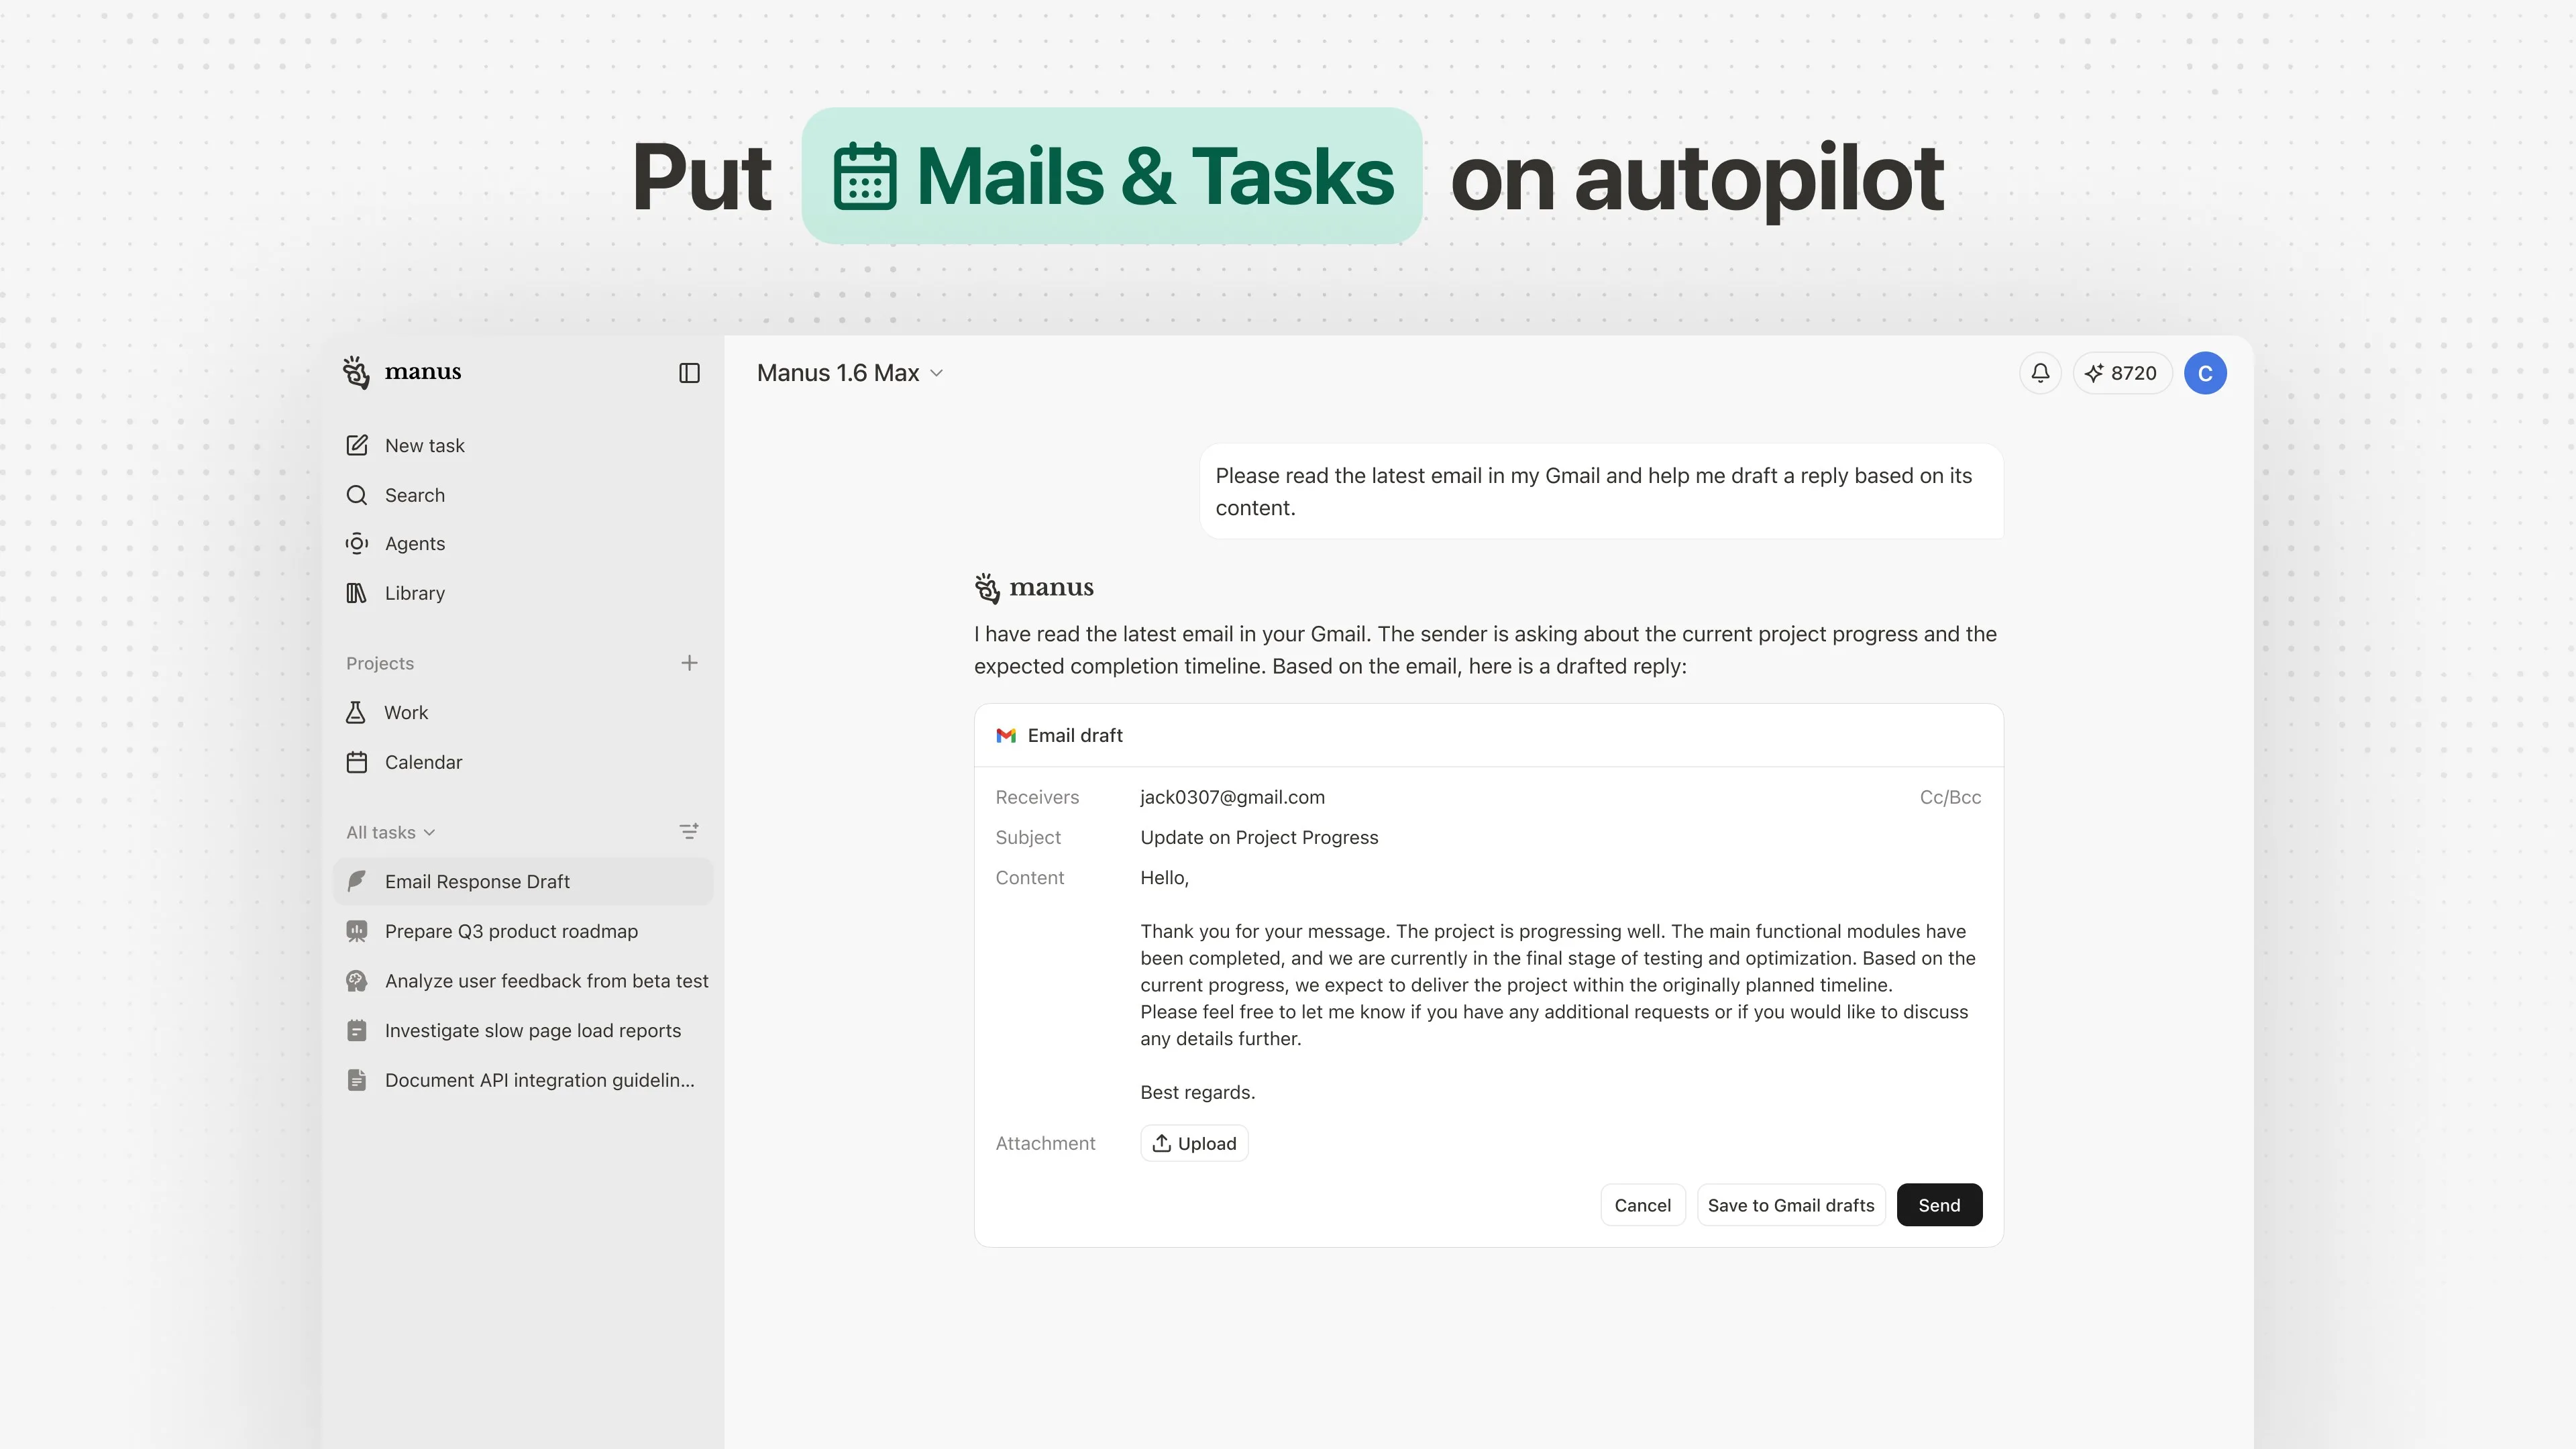Open the Manus 1.6 Max model dropdown
2576x1449 pixels.
click(x=850, y=373)
